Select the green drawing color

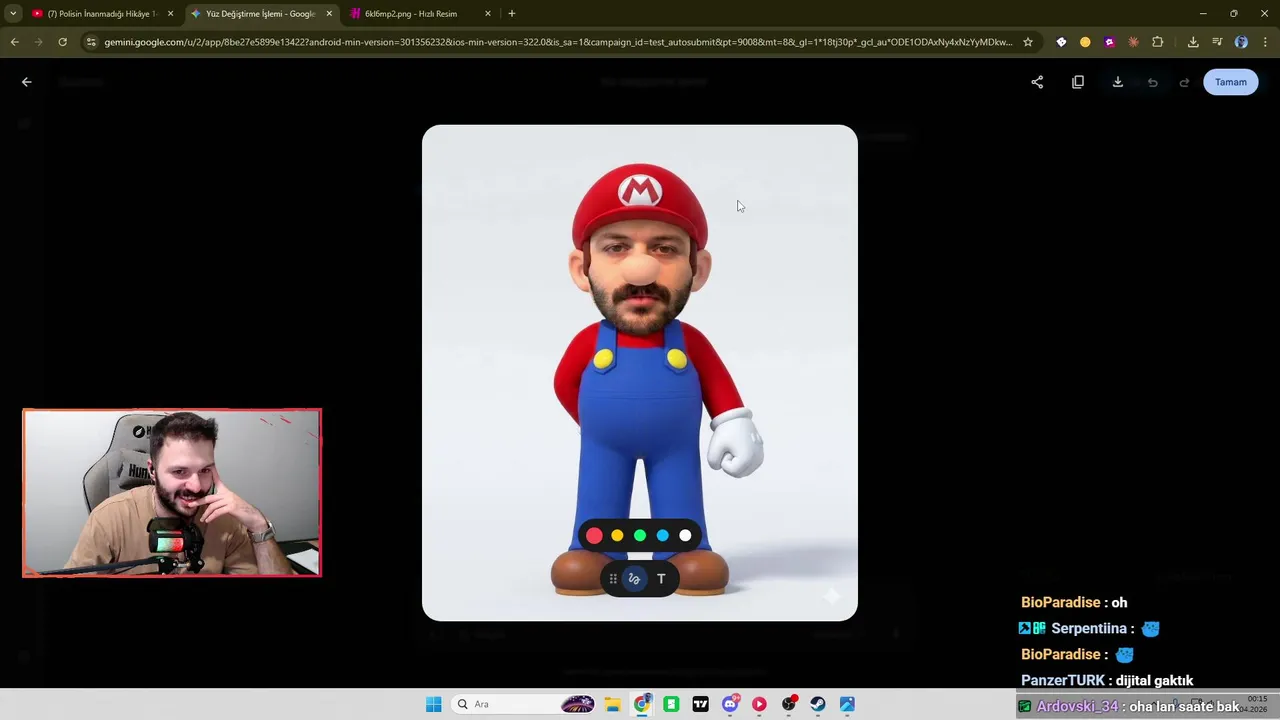640,536
